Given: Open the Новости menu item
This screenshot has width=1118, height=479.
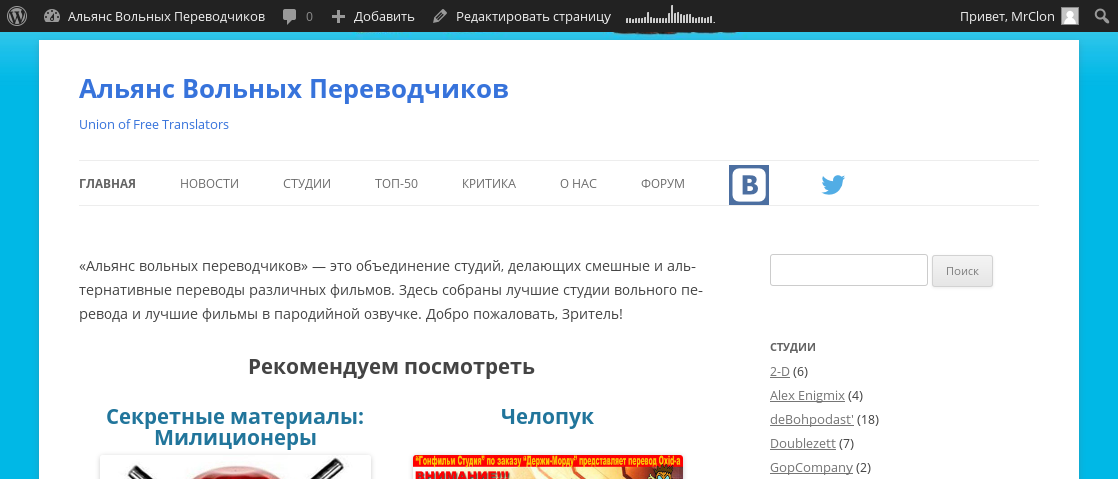Looking at the screenshot, I should coord(209,184).
